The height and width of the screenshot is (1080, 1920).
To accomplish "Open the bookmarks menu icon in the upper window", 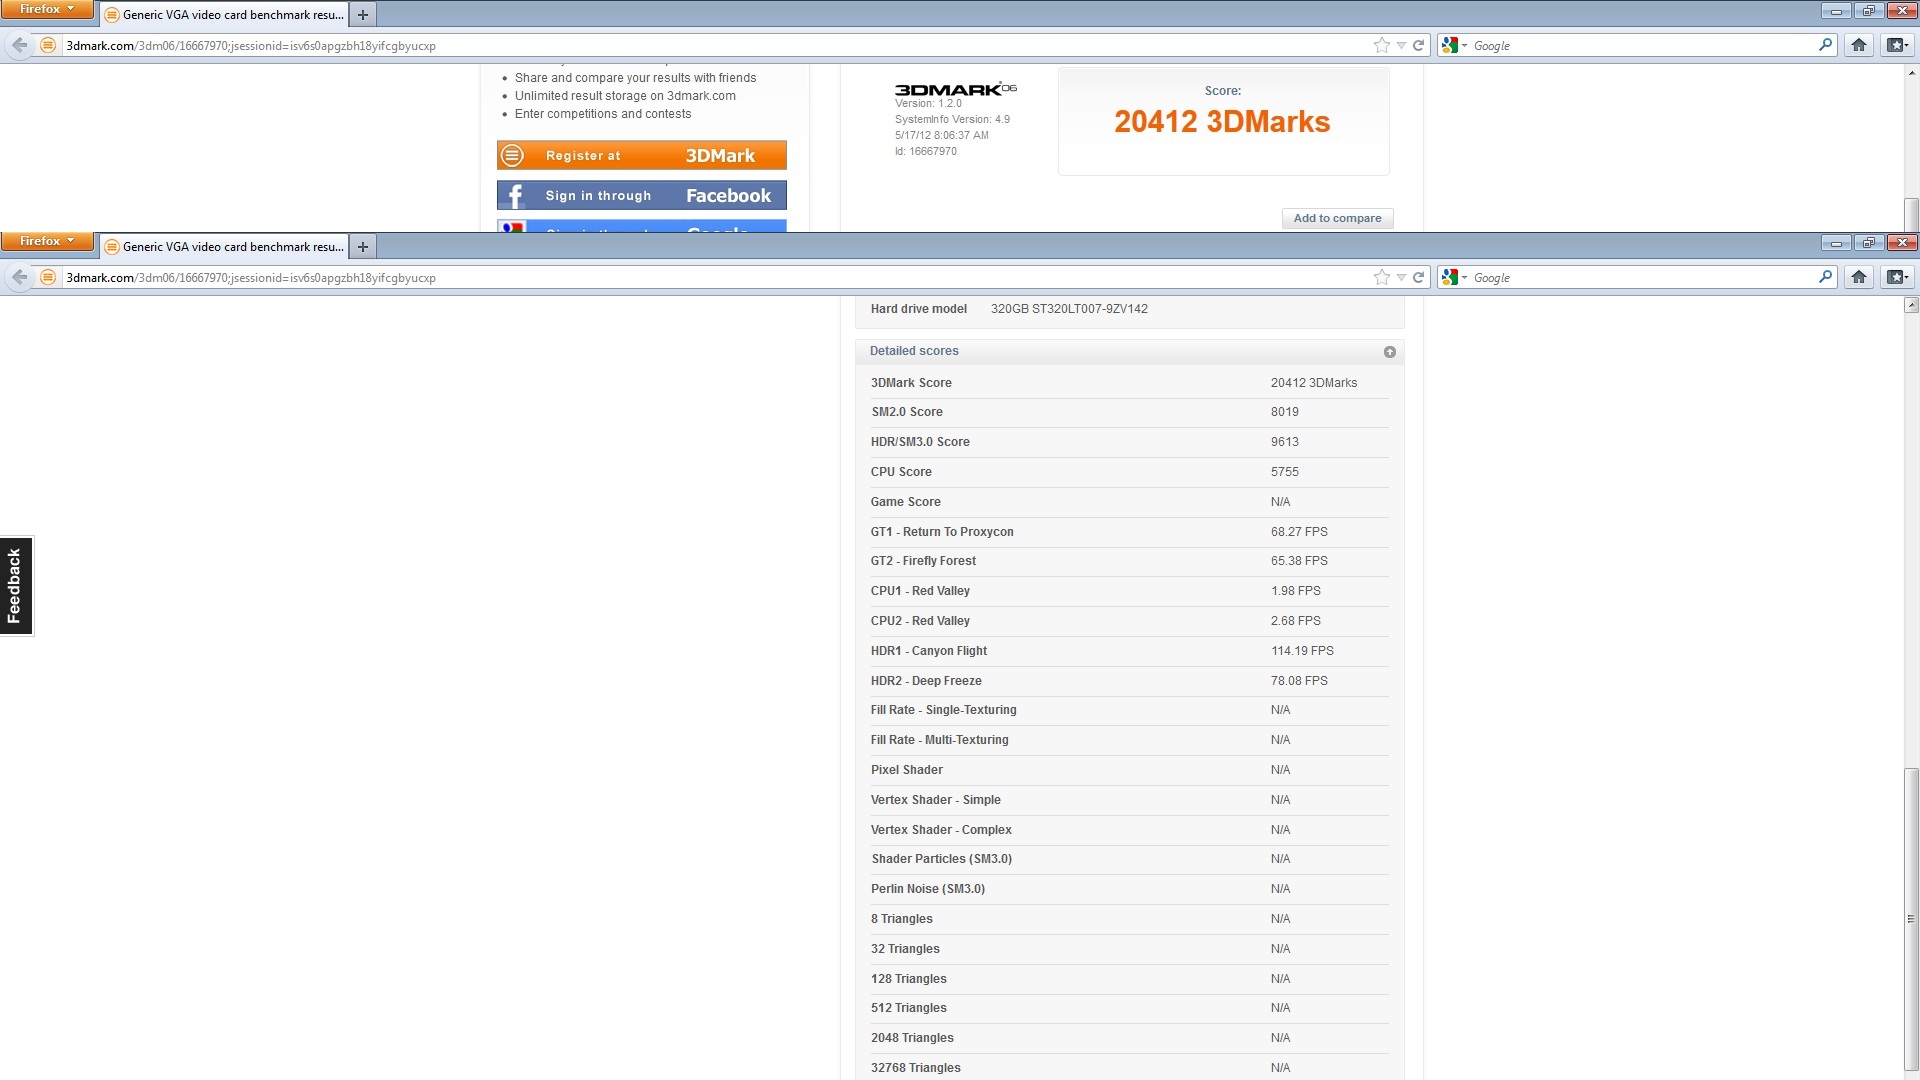I will click(x=1897, y=45).
